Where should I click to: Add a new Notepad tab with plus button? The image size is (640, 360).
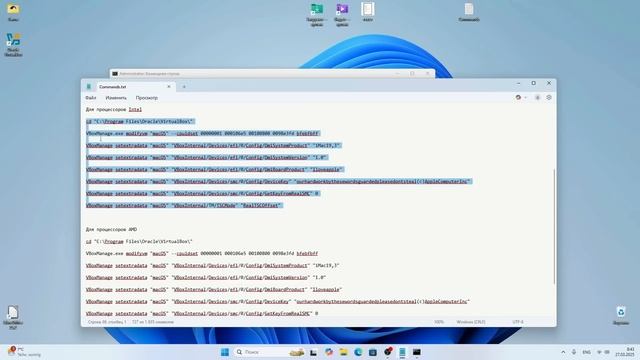click(x=184, y=87)
